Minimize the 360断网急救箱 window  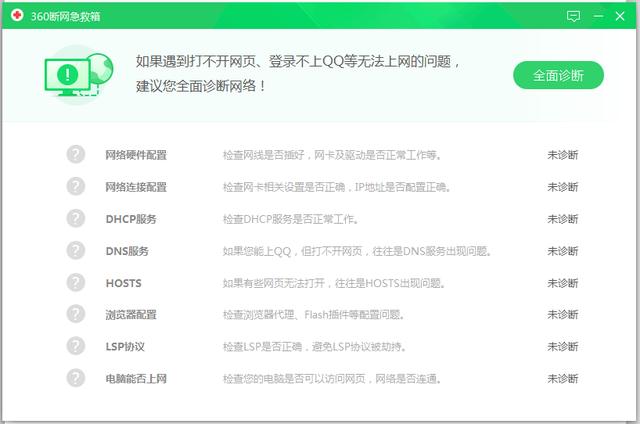click(x=598, y=16)
